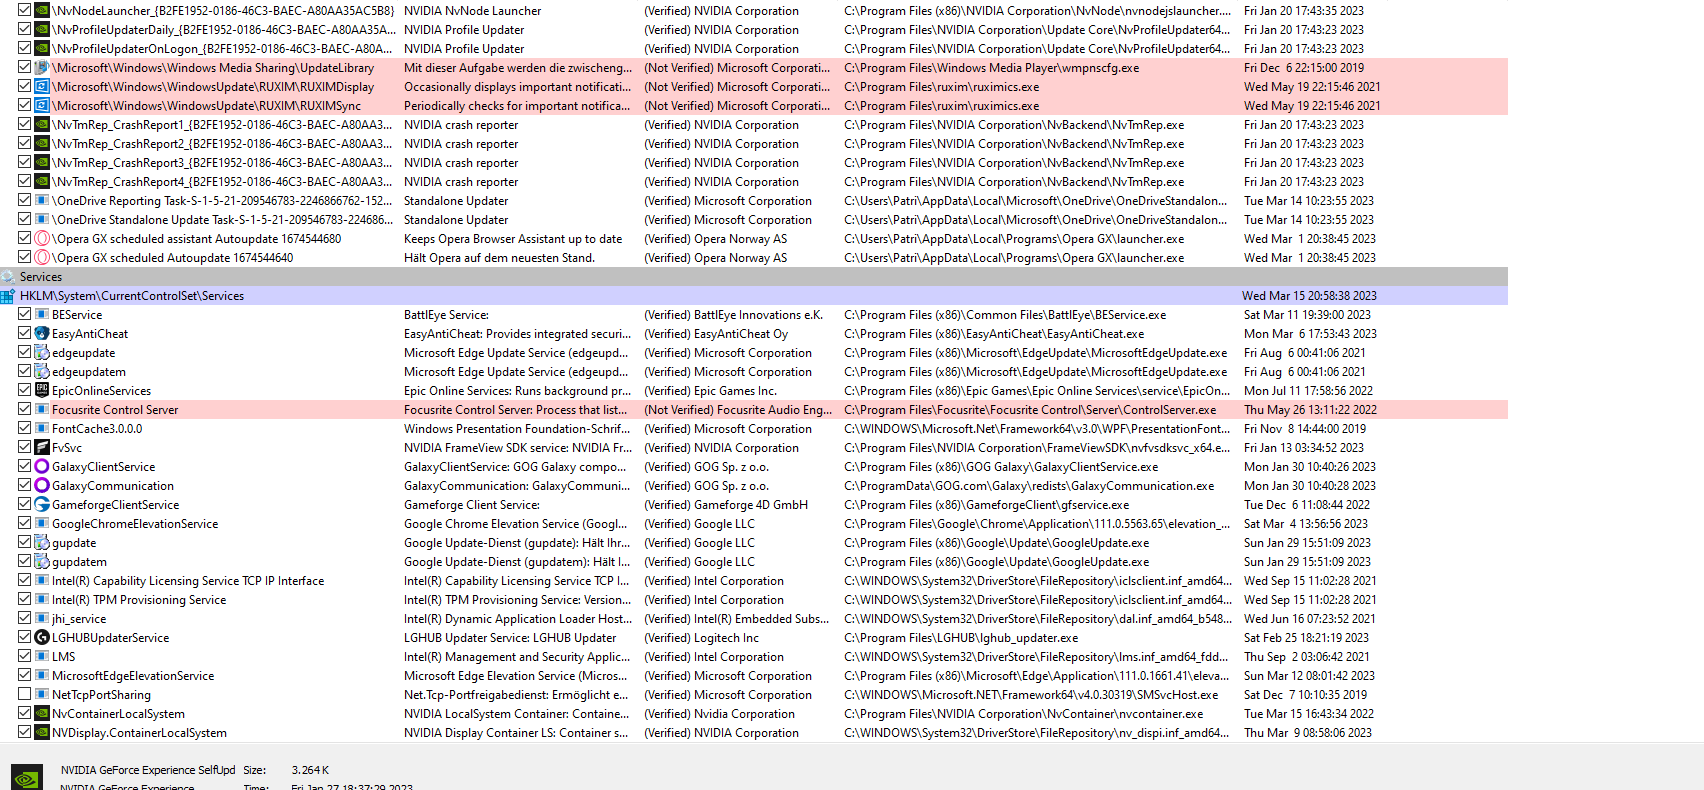Click '(Verified) BattlEye Innovations e.K.' publisher
The image size is (1704, 790).
(733, 315)
